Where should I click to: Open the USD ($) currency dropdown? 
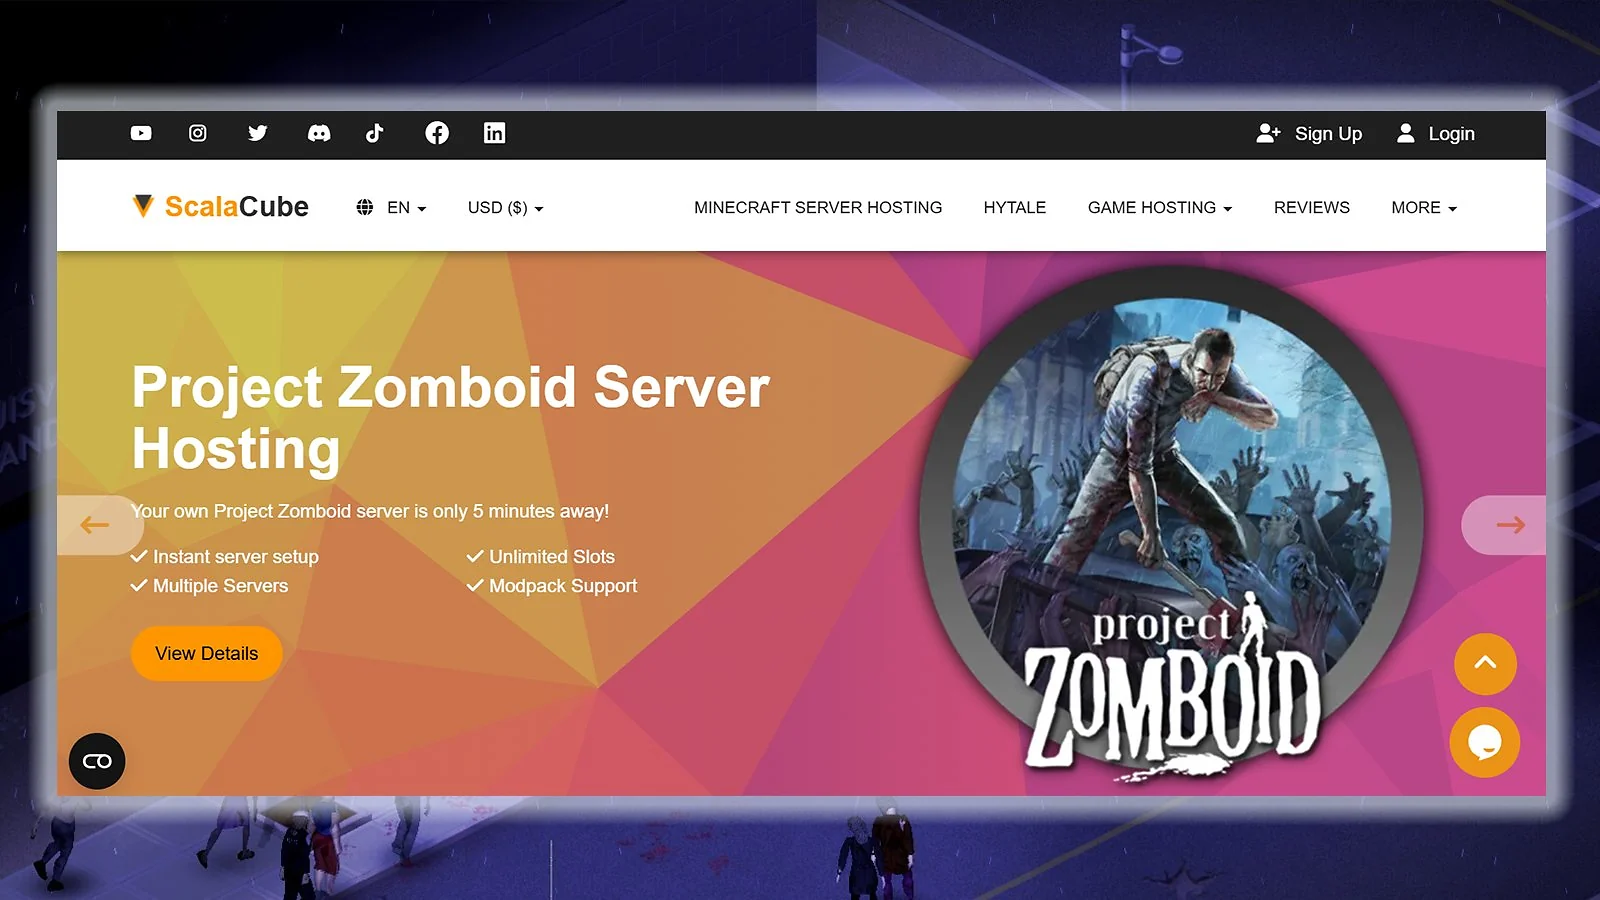[506, 208]
